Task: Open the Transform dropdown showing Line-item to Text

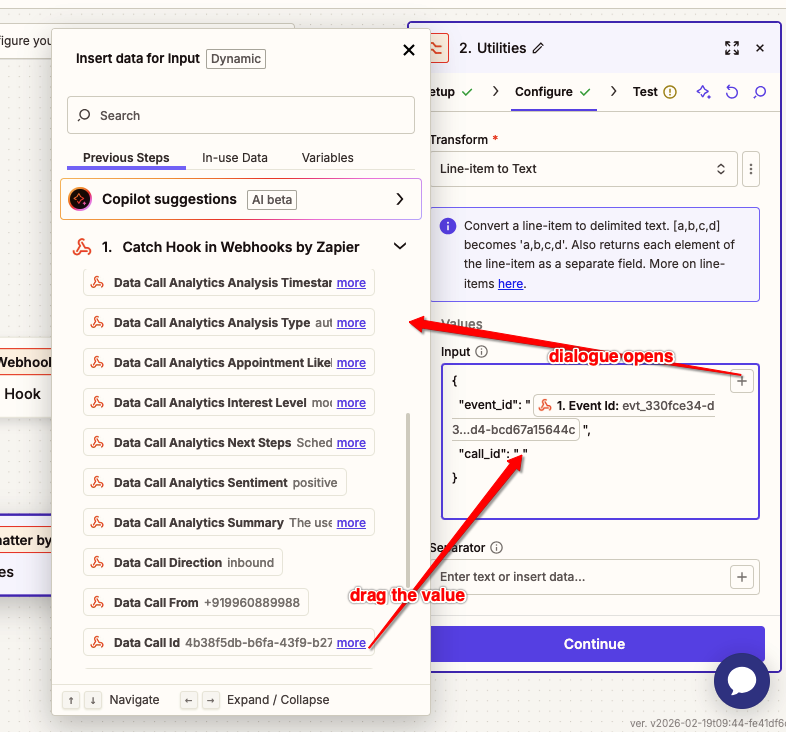Action: (x=584, y=169)
